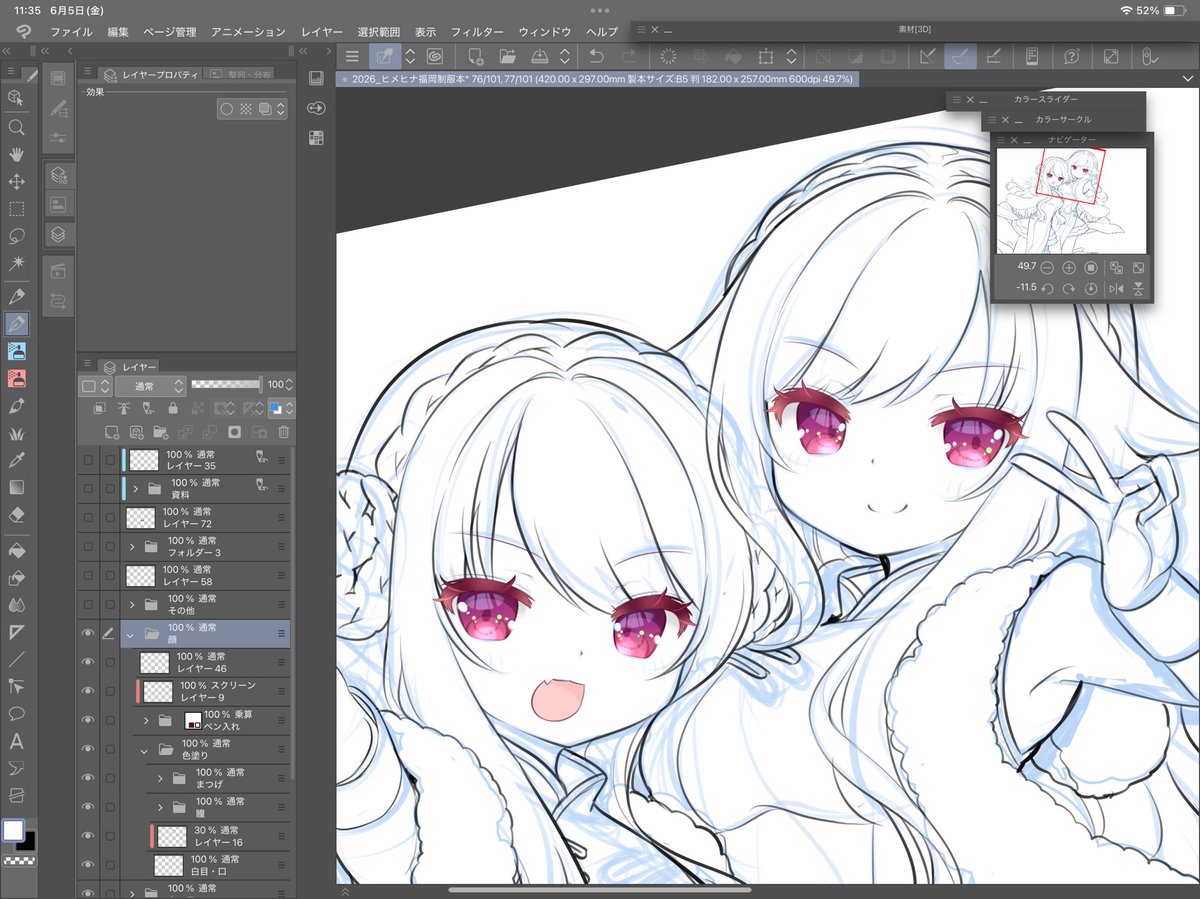Expand the まつげ folder

(x=161, y=778)
